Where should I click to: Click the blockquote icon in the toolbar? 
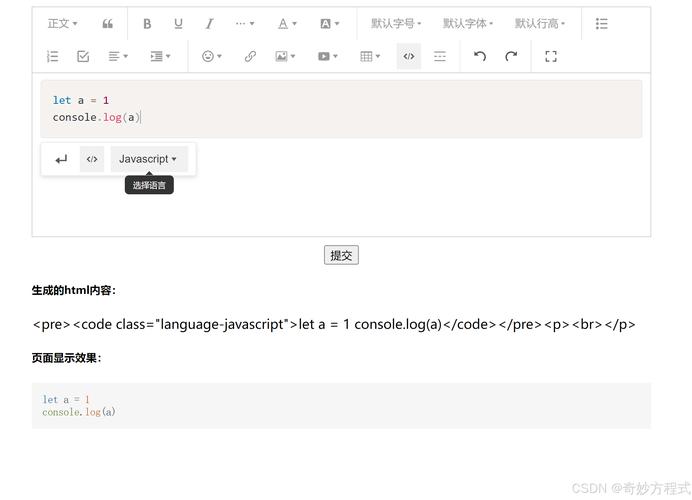pos(108,24)
